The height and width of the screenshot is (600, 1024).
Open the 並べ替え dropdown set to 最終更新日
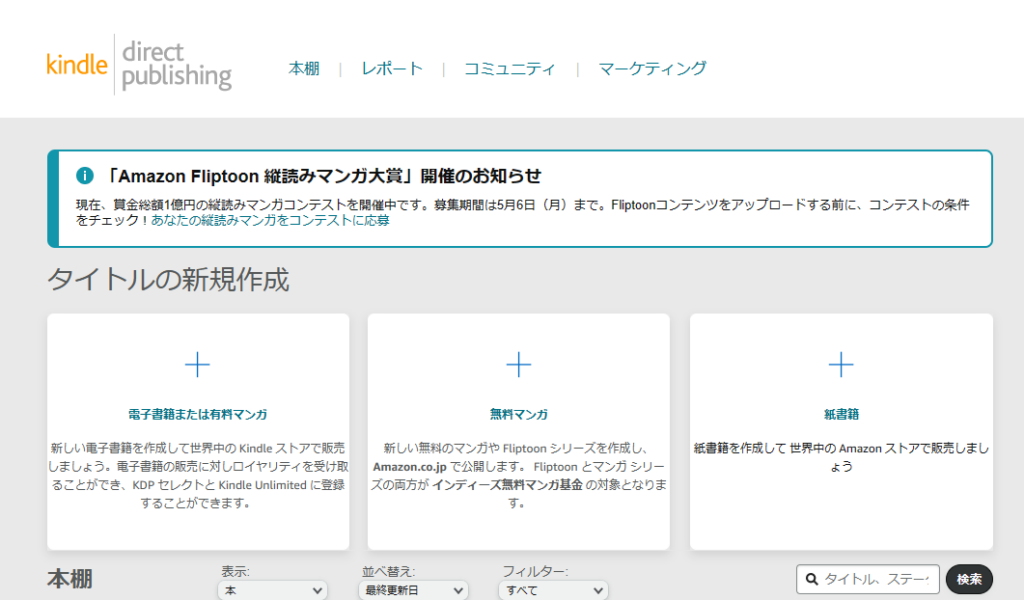click(412, 591)
